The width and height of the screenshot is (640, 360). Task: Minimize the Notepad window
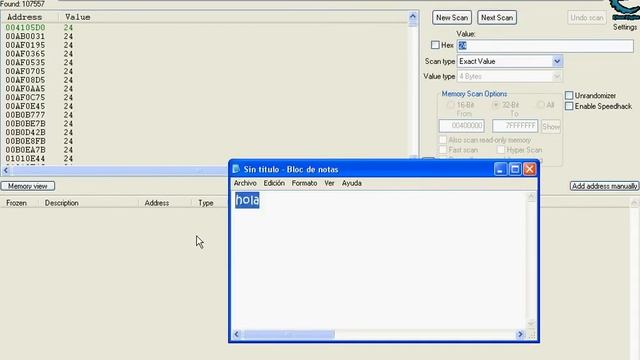click(500, 169)
